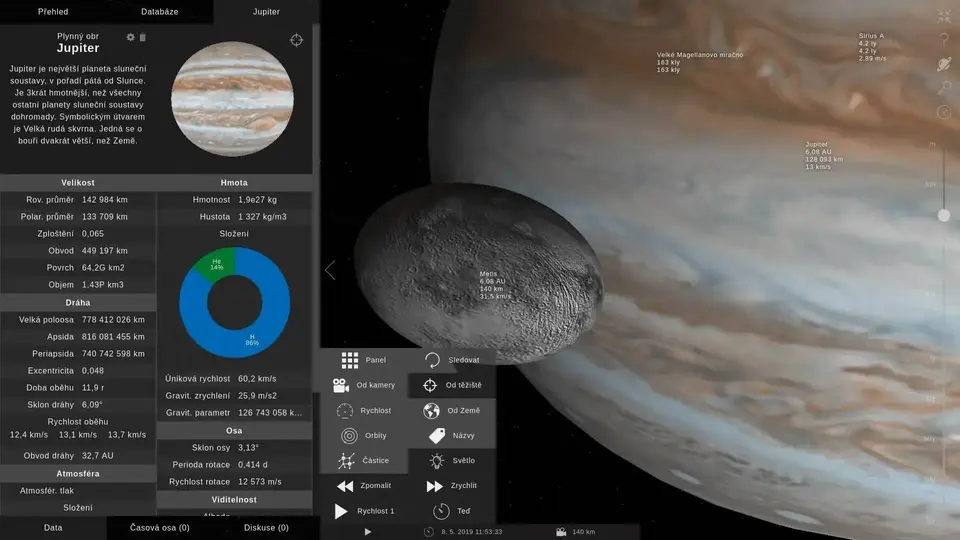960x540 pixels.
Task: Click Hustota value 1 327 kg/m3
Action: coord(262,217)
